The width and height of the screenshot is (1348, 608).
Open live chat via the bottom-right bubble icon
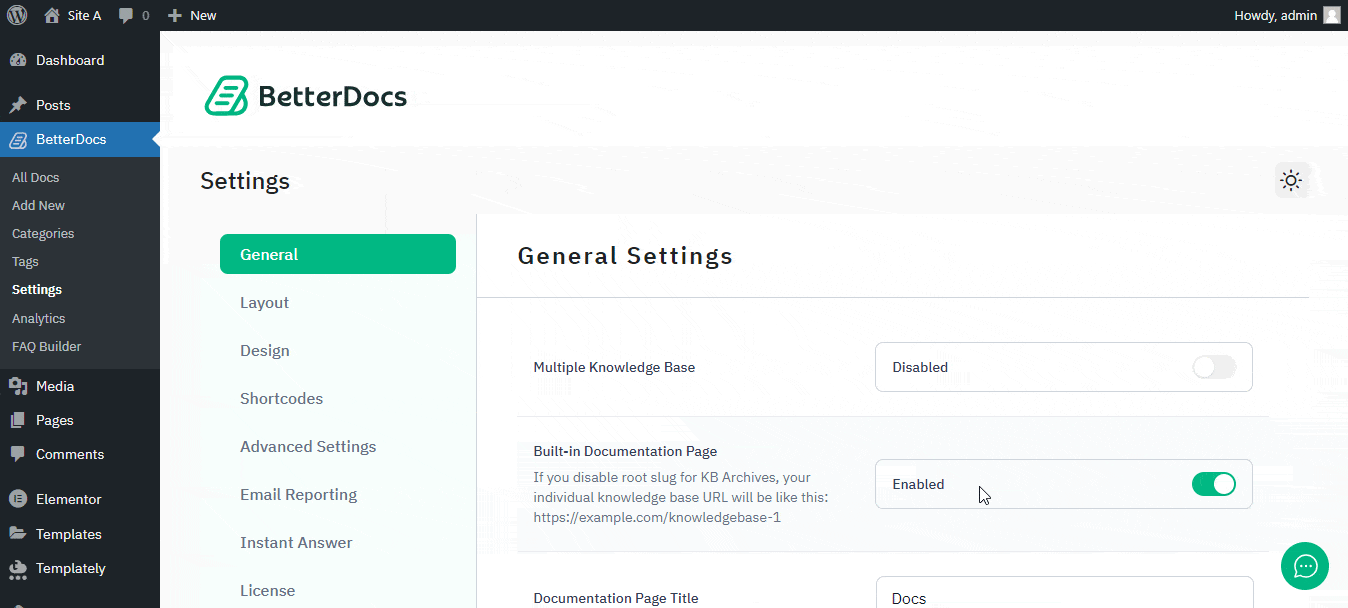coord(1304,566)
